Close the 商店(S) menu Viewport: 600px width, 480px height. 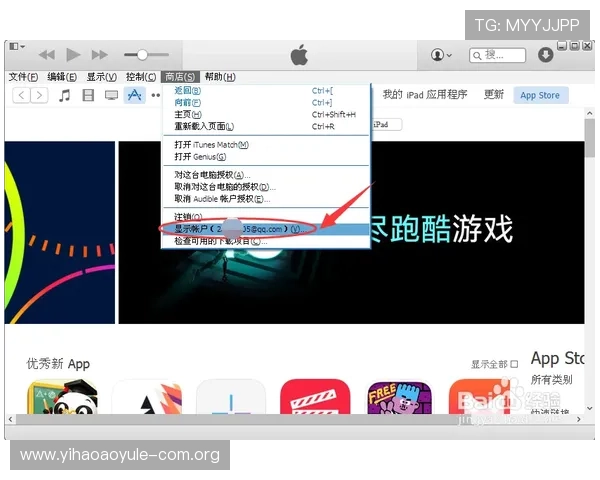pos(180,77)
